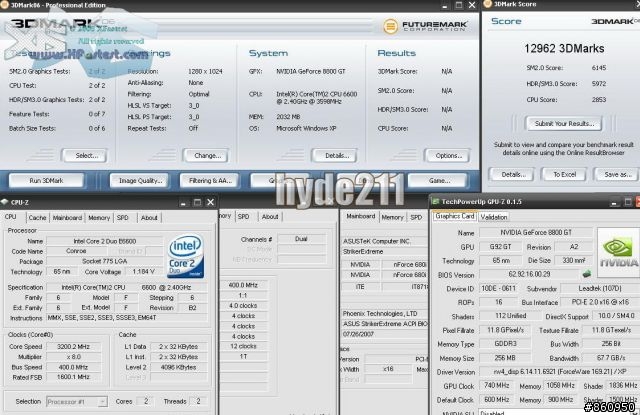The height and width of the screenshot is (415, 640).
Task: Click Select... under the Tests section
Action: 85,155
